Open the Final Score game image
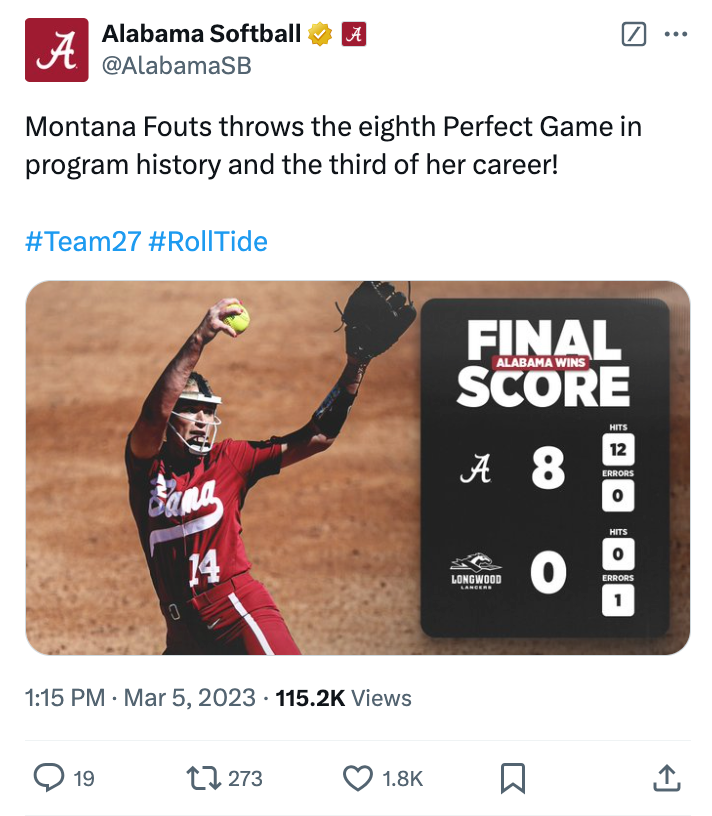 pos(357,468)
